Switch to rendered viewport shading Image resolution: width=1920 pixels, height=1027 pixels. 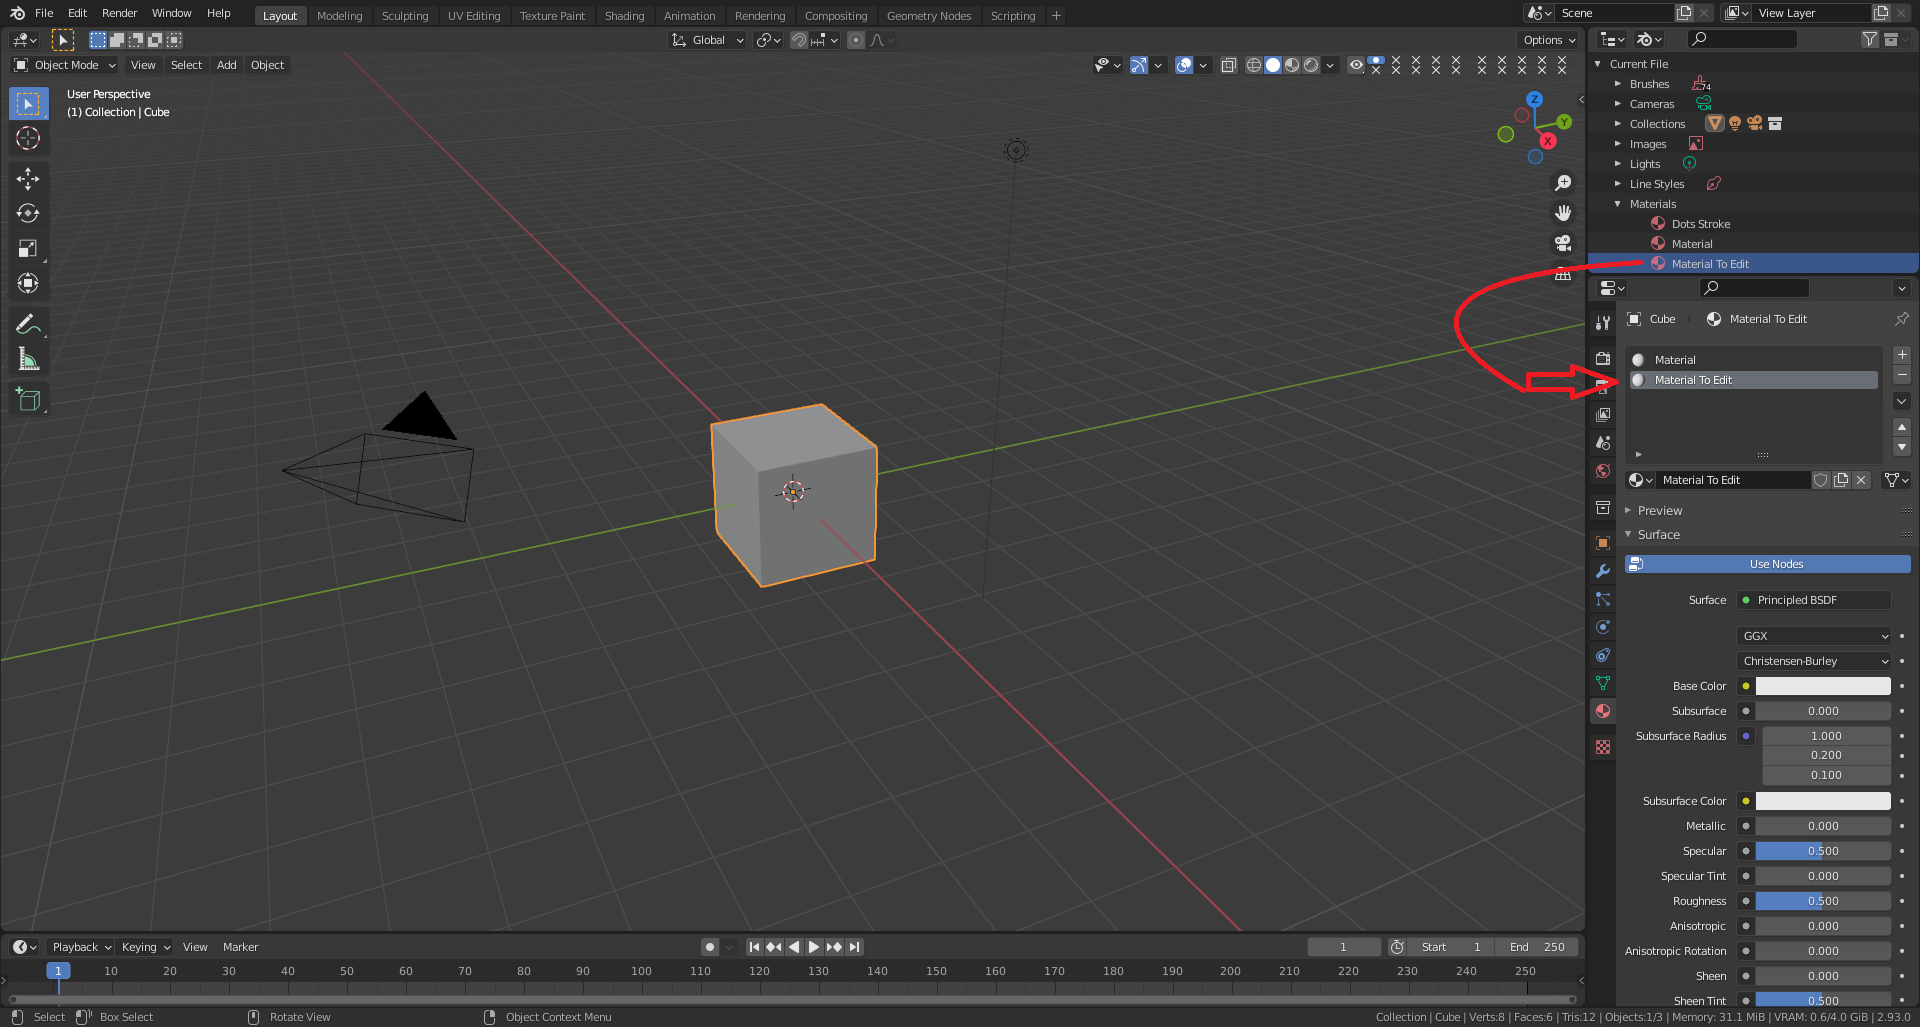tap(1311, 65)
